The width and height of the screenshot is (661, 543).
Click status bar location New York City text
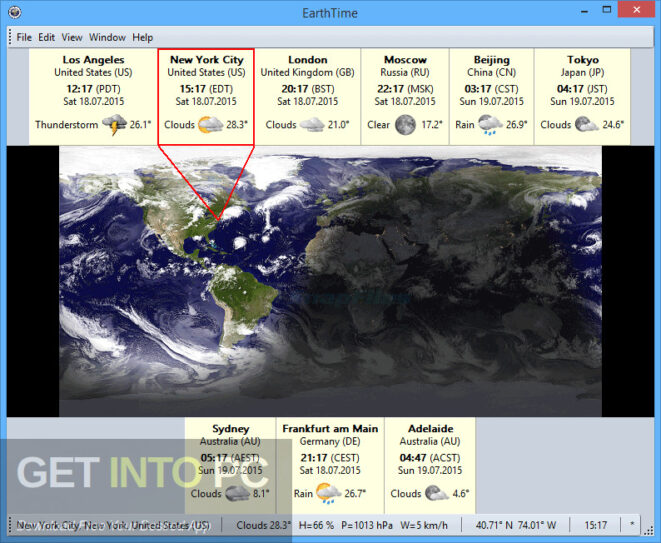pyautogui.click(x=113, y=525)
